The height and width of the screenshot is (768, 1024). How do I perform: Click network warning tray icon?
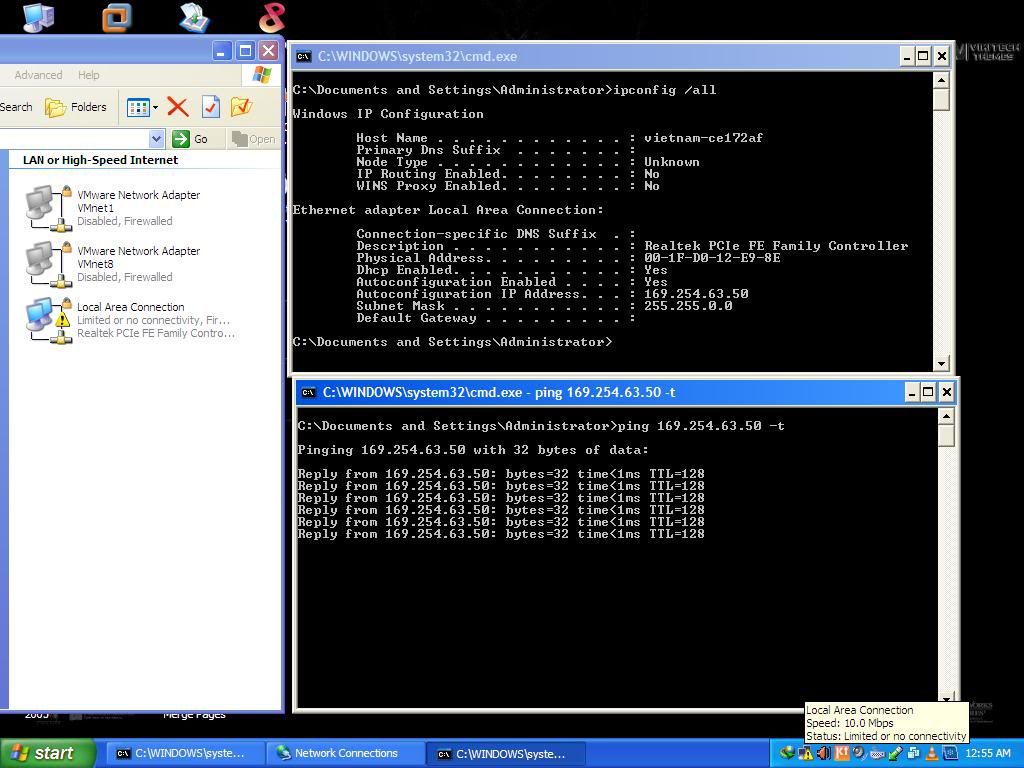(x=806, y=753)
